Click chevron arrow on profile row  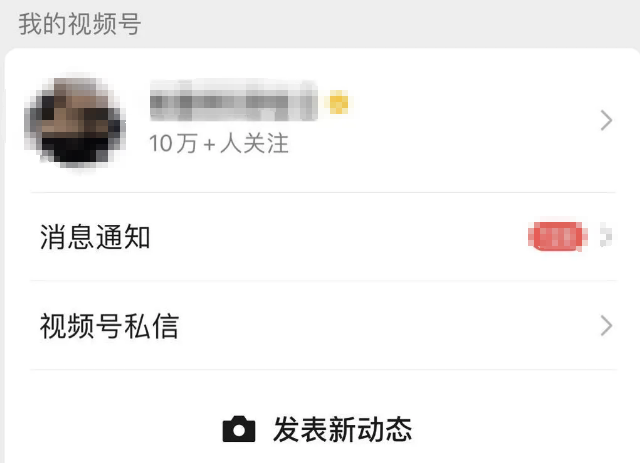tap(607, 120)
